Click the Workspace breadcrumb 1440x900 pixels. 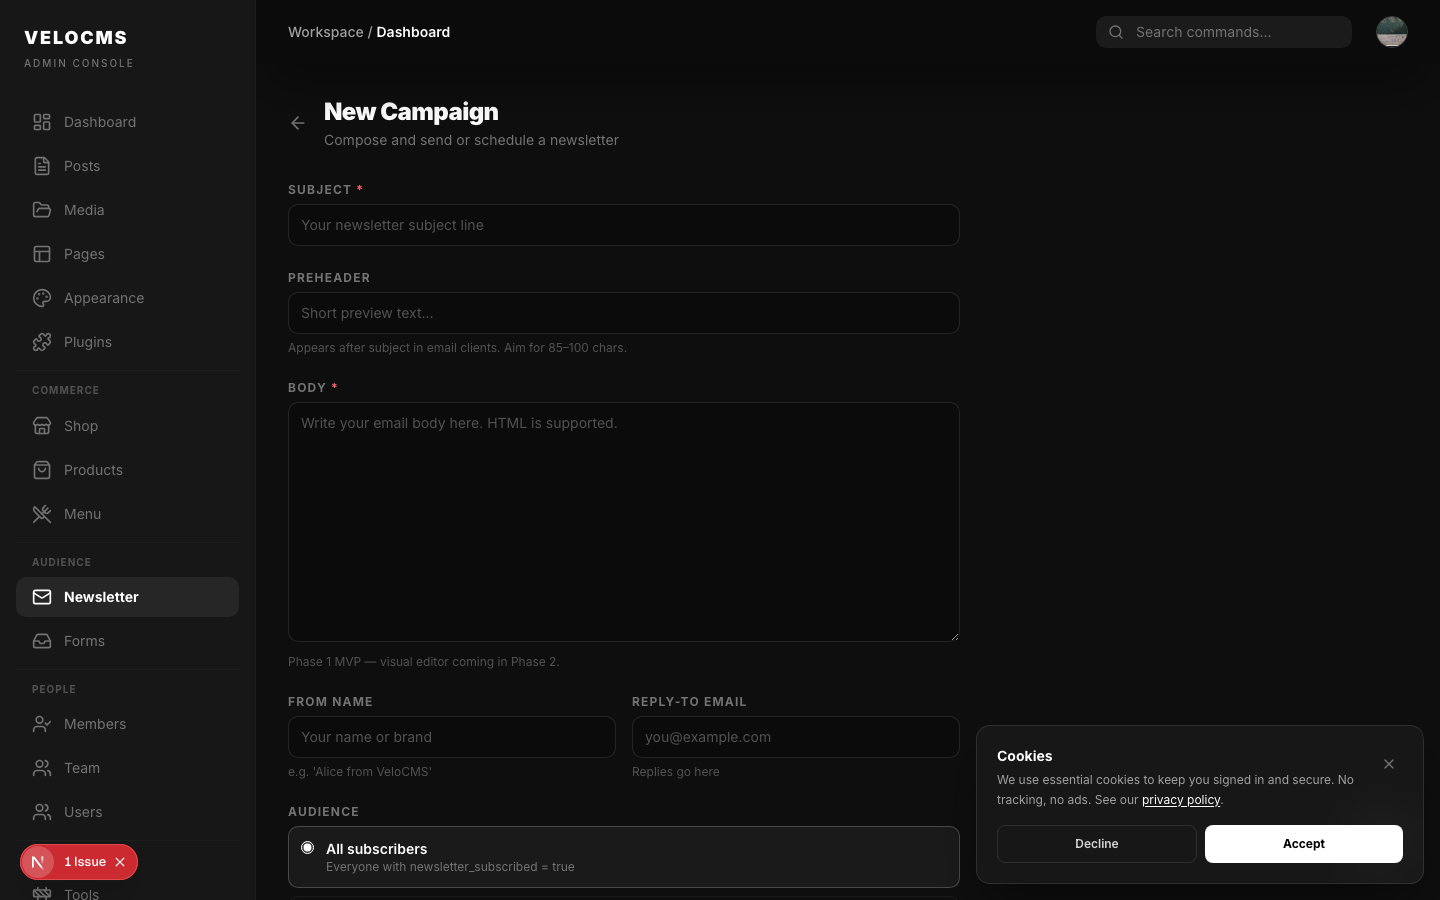click(x=326, y=32)
